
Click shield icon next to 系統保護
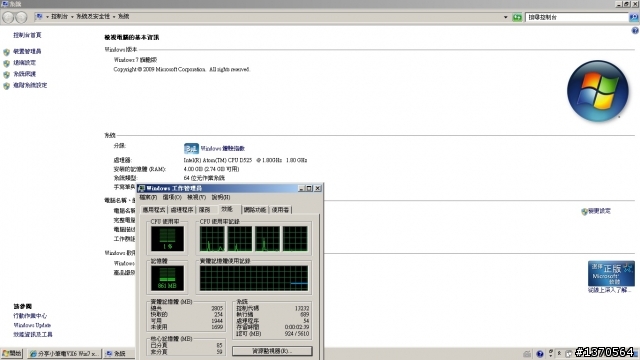pos(7,75)
